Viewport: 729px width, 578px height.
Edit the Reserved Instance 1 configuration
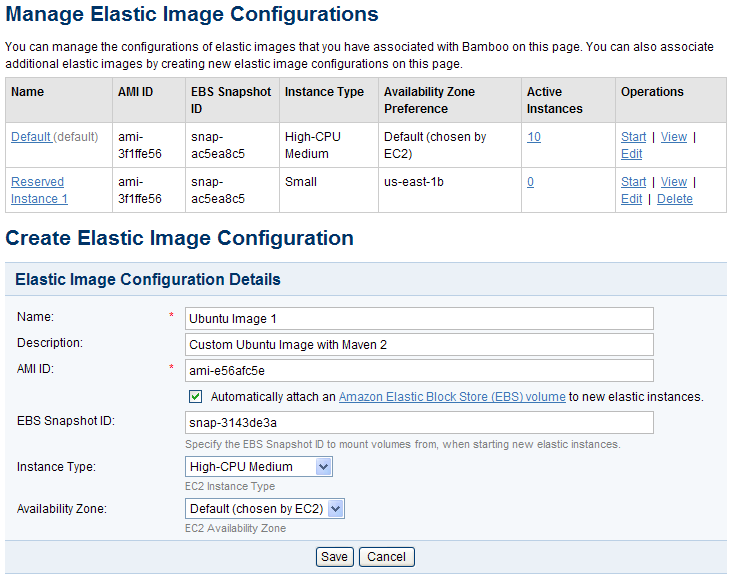[631, 199]
